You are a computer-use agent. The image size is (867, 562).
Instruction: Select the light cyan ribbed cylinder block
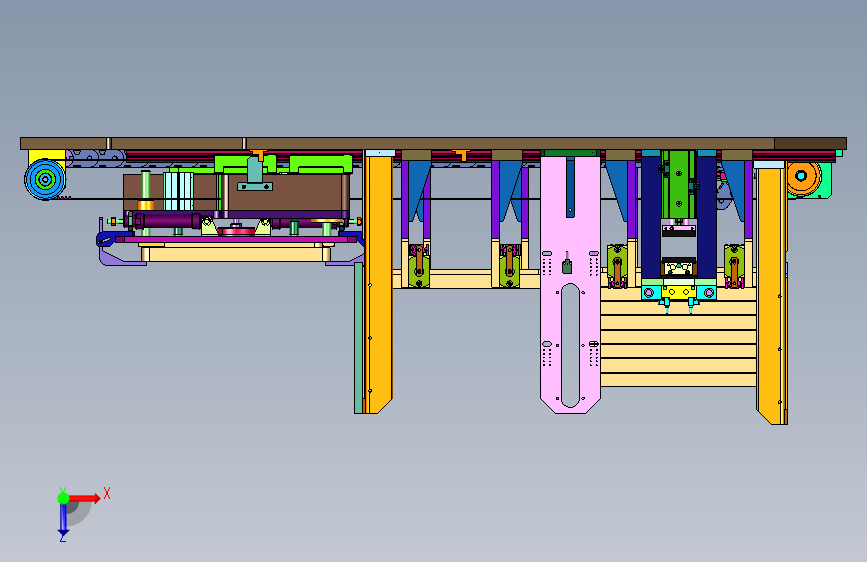click(178, 191)
